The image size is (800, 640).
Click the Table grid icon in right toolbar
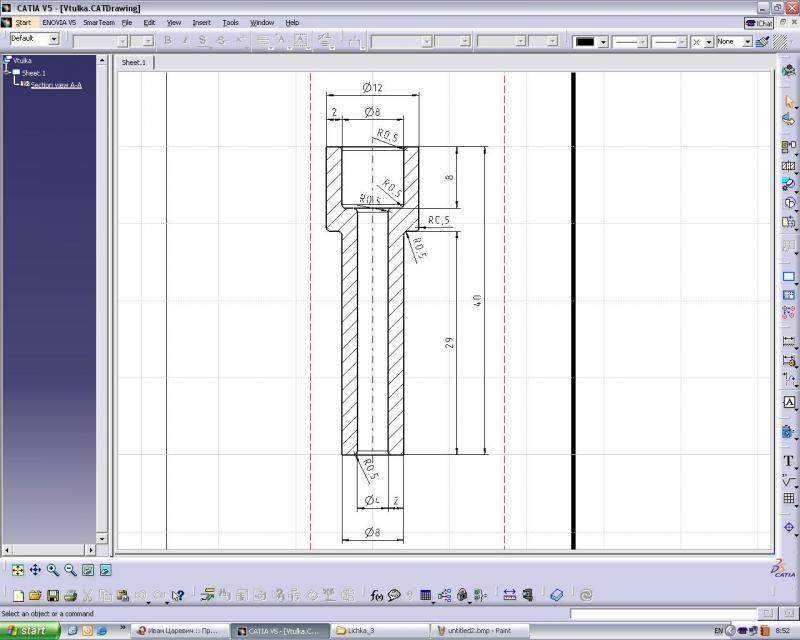tap(788, 499)
